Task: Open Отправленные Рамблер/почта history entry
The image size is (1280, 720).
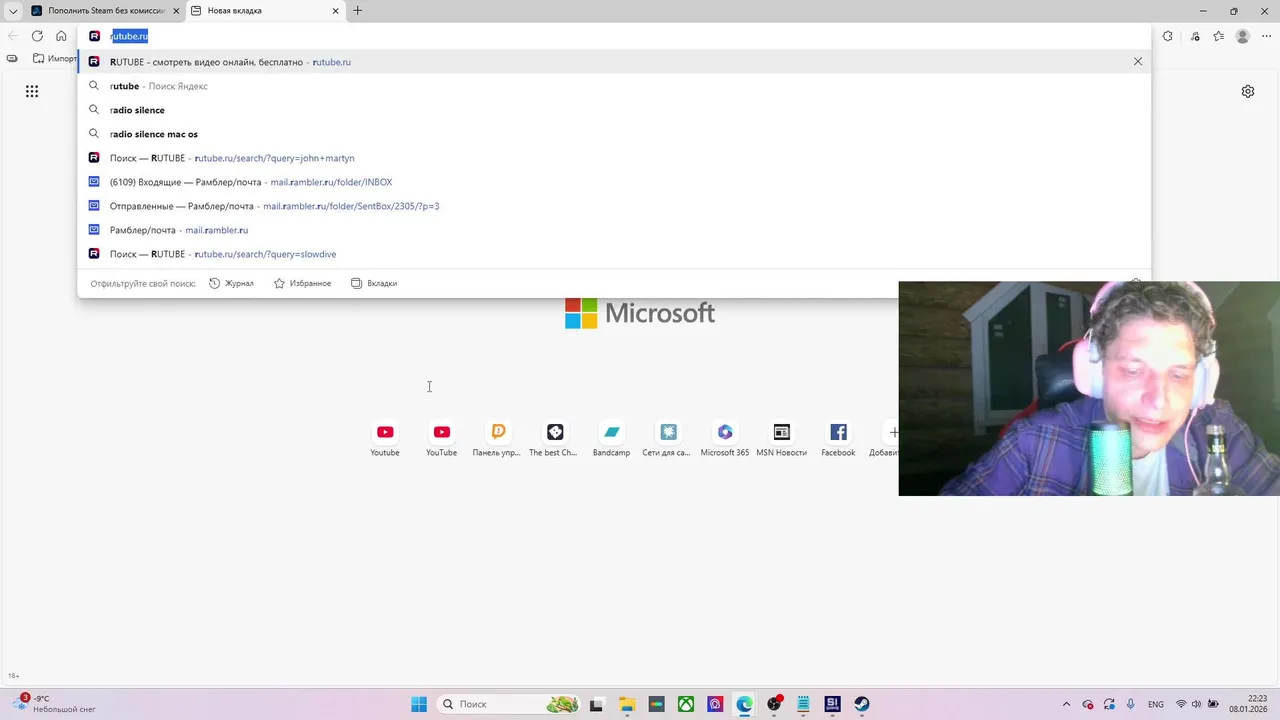Action: point(614,206)
